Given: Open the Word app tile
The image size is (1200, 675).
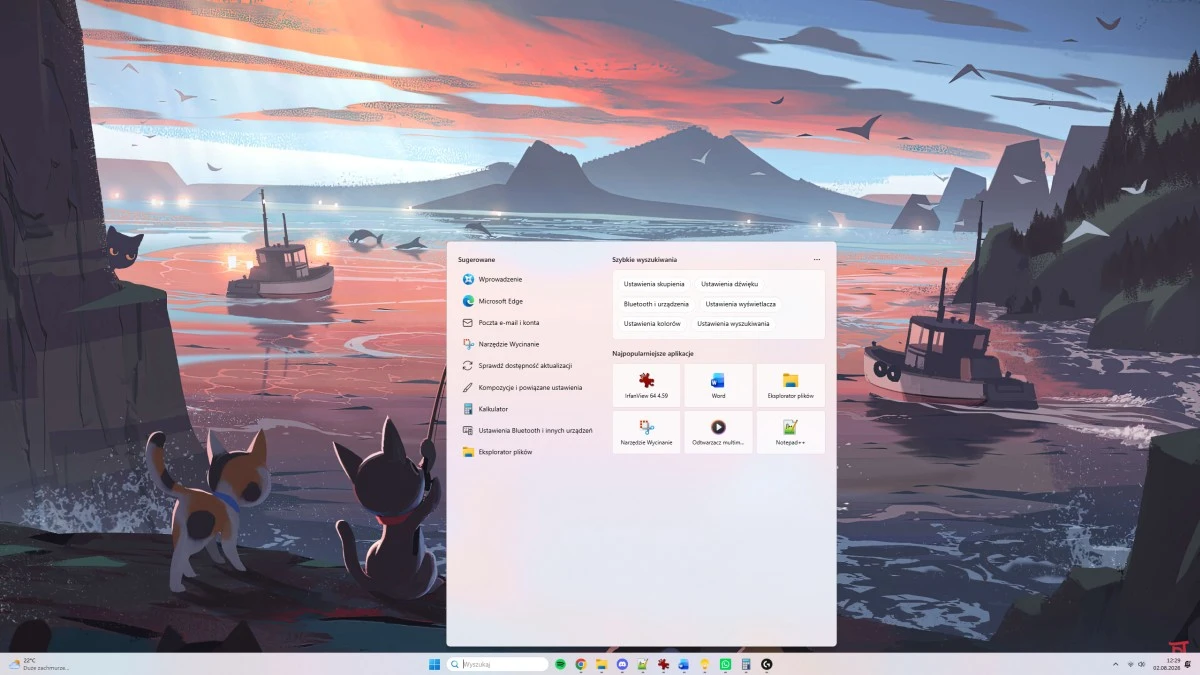Looking at the screenshot, I should [x=718, y=385].
